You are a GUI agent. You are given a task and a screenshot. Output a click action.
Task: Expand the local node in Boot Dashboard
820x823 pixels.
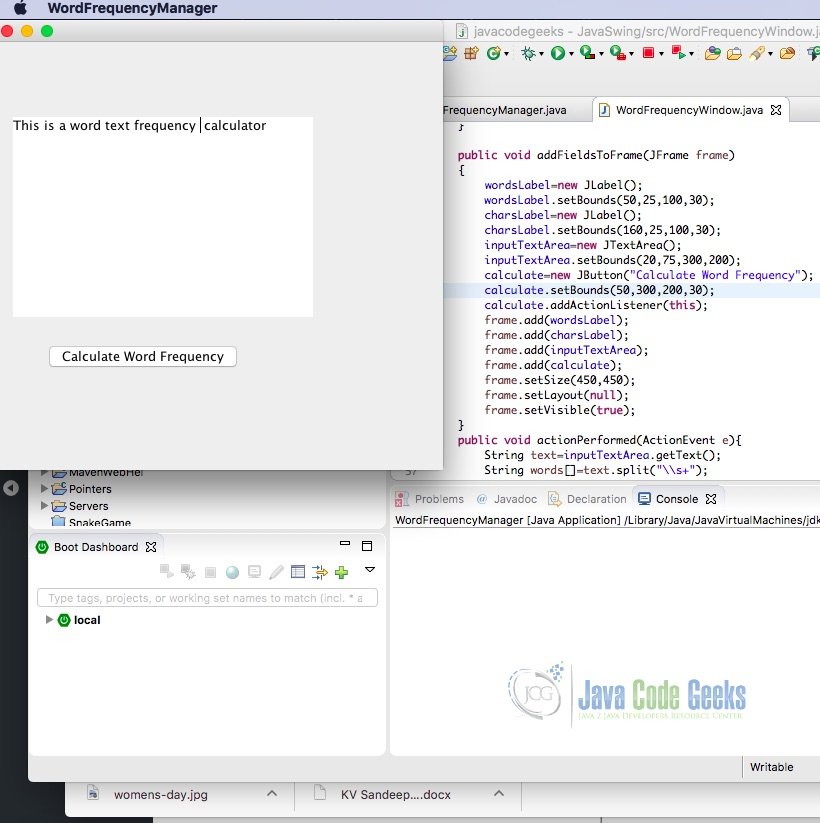49,619
